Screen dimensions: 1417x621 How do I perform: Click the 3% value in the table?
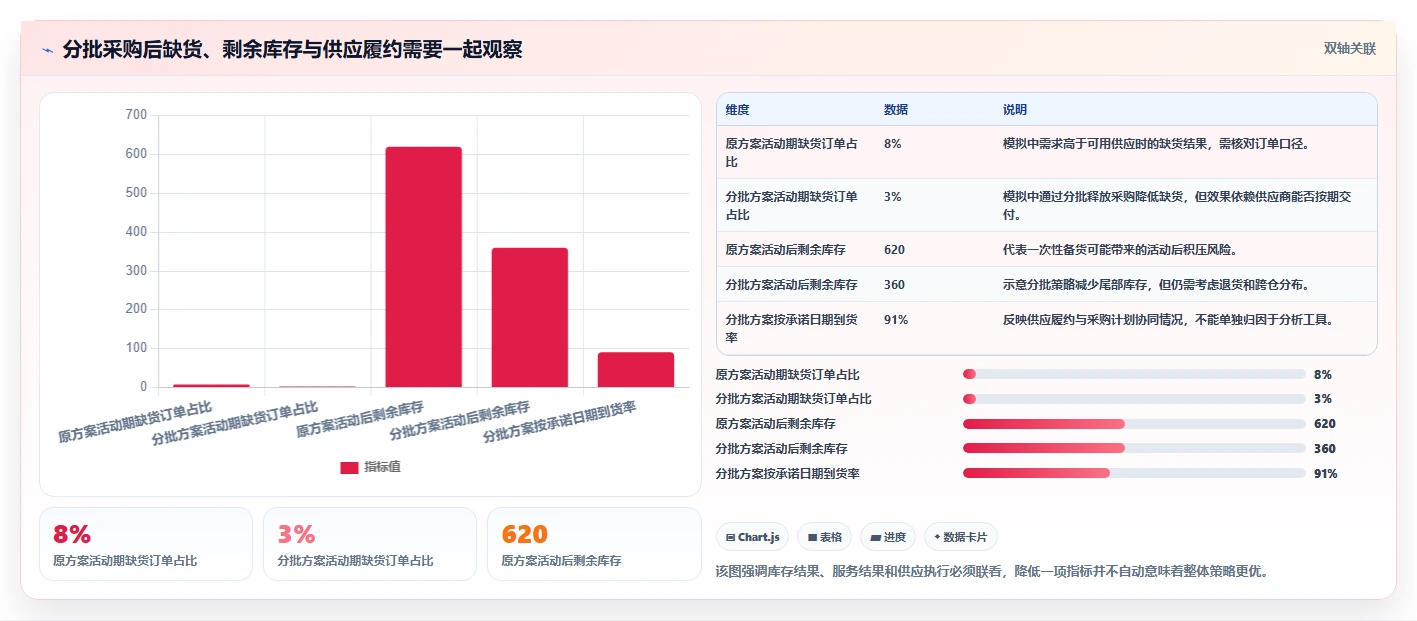click(x=893, y=197)
